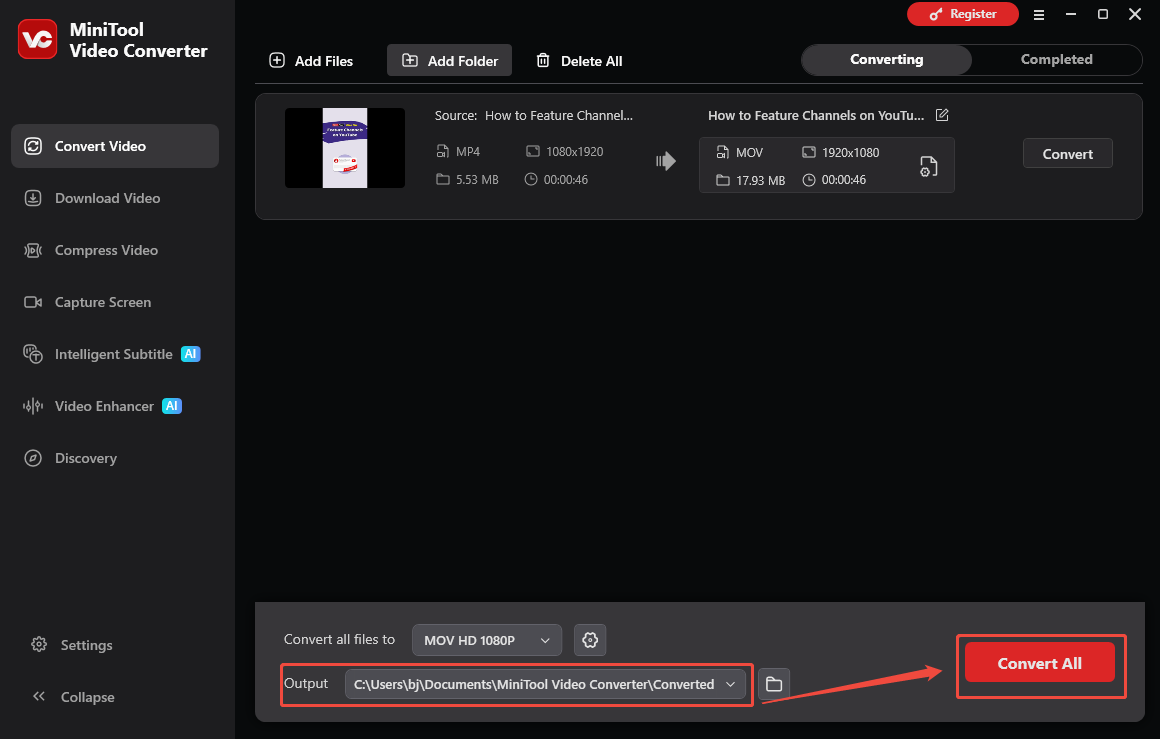This screenshot has width=1160, height=739.
Task: Maximize the application window
Action: coord(1102,14)
